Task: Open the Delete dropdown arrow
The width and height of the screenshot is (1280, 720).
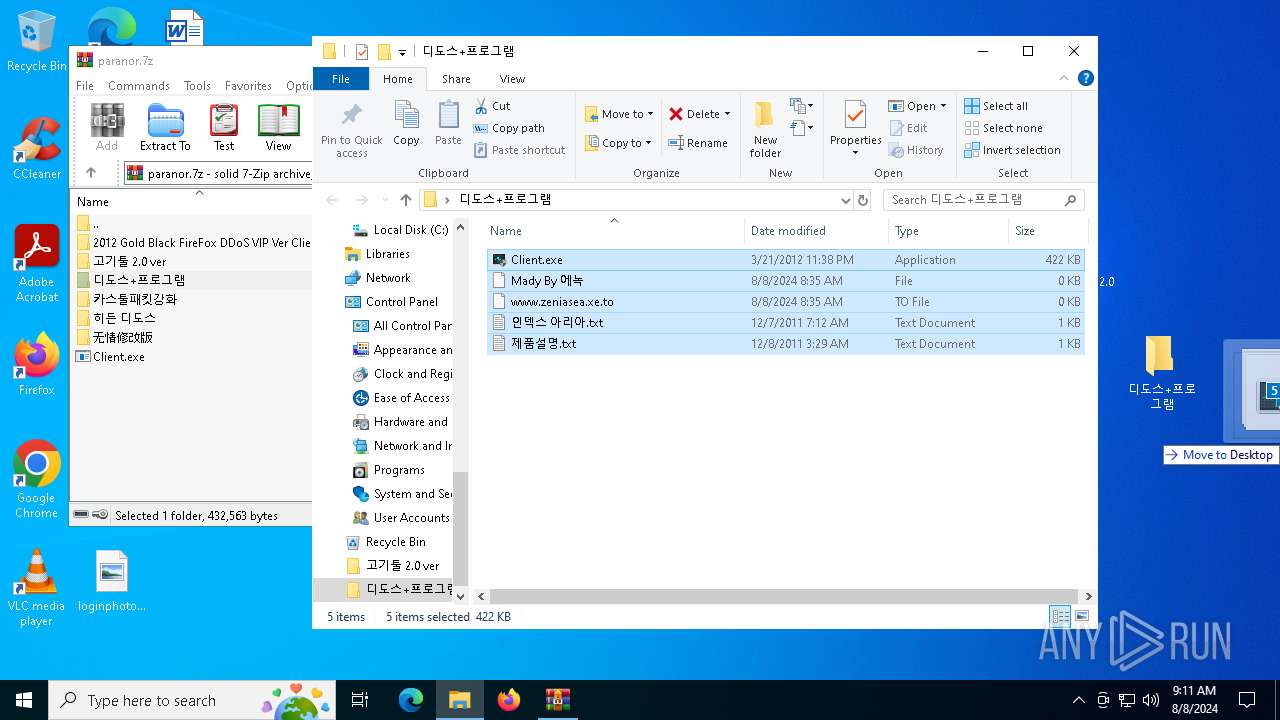Action: pyautogui.click(x=727, y=114)
